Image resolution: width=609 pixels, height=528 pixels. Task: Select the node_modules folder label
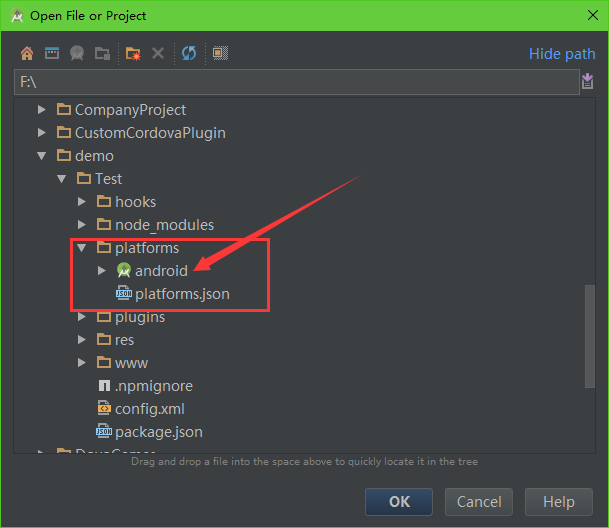164,225
